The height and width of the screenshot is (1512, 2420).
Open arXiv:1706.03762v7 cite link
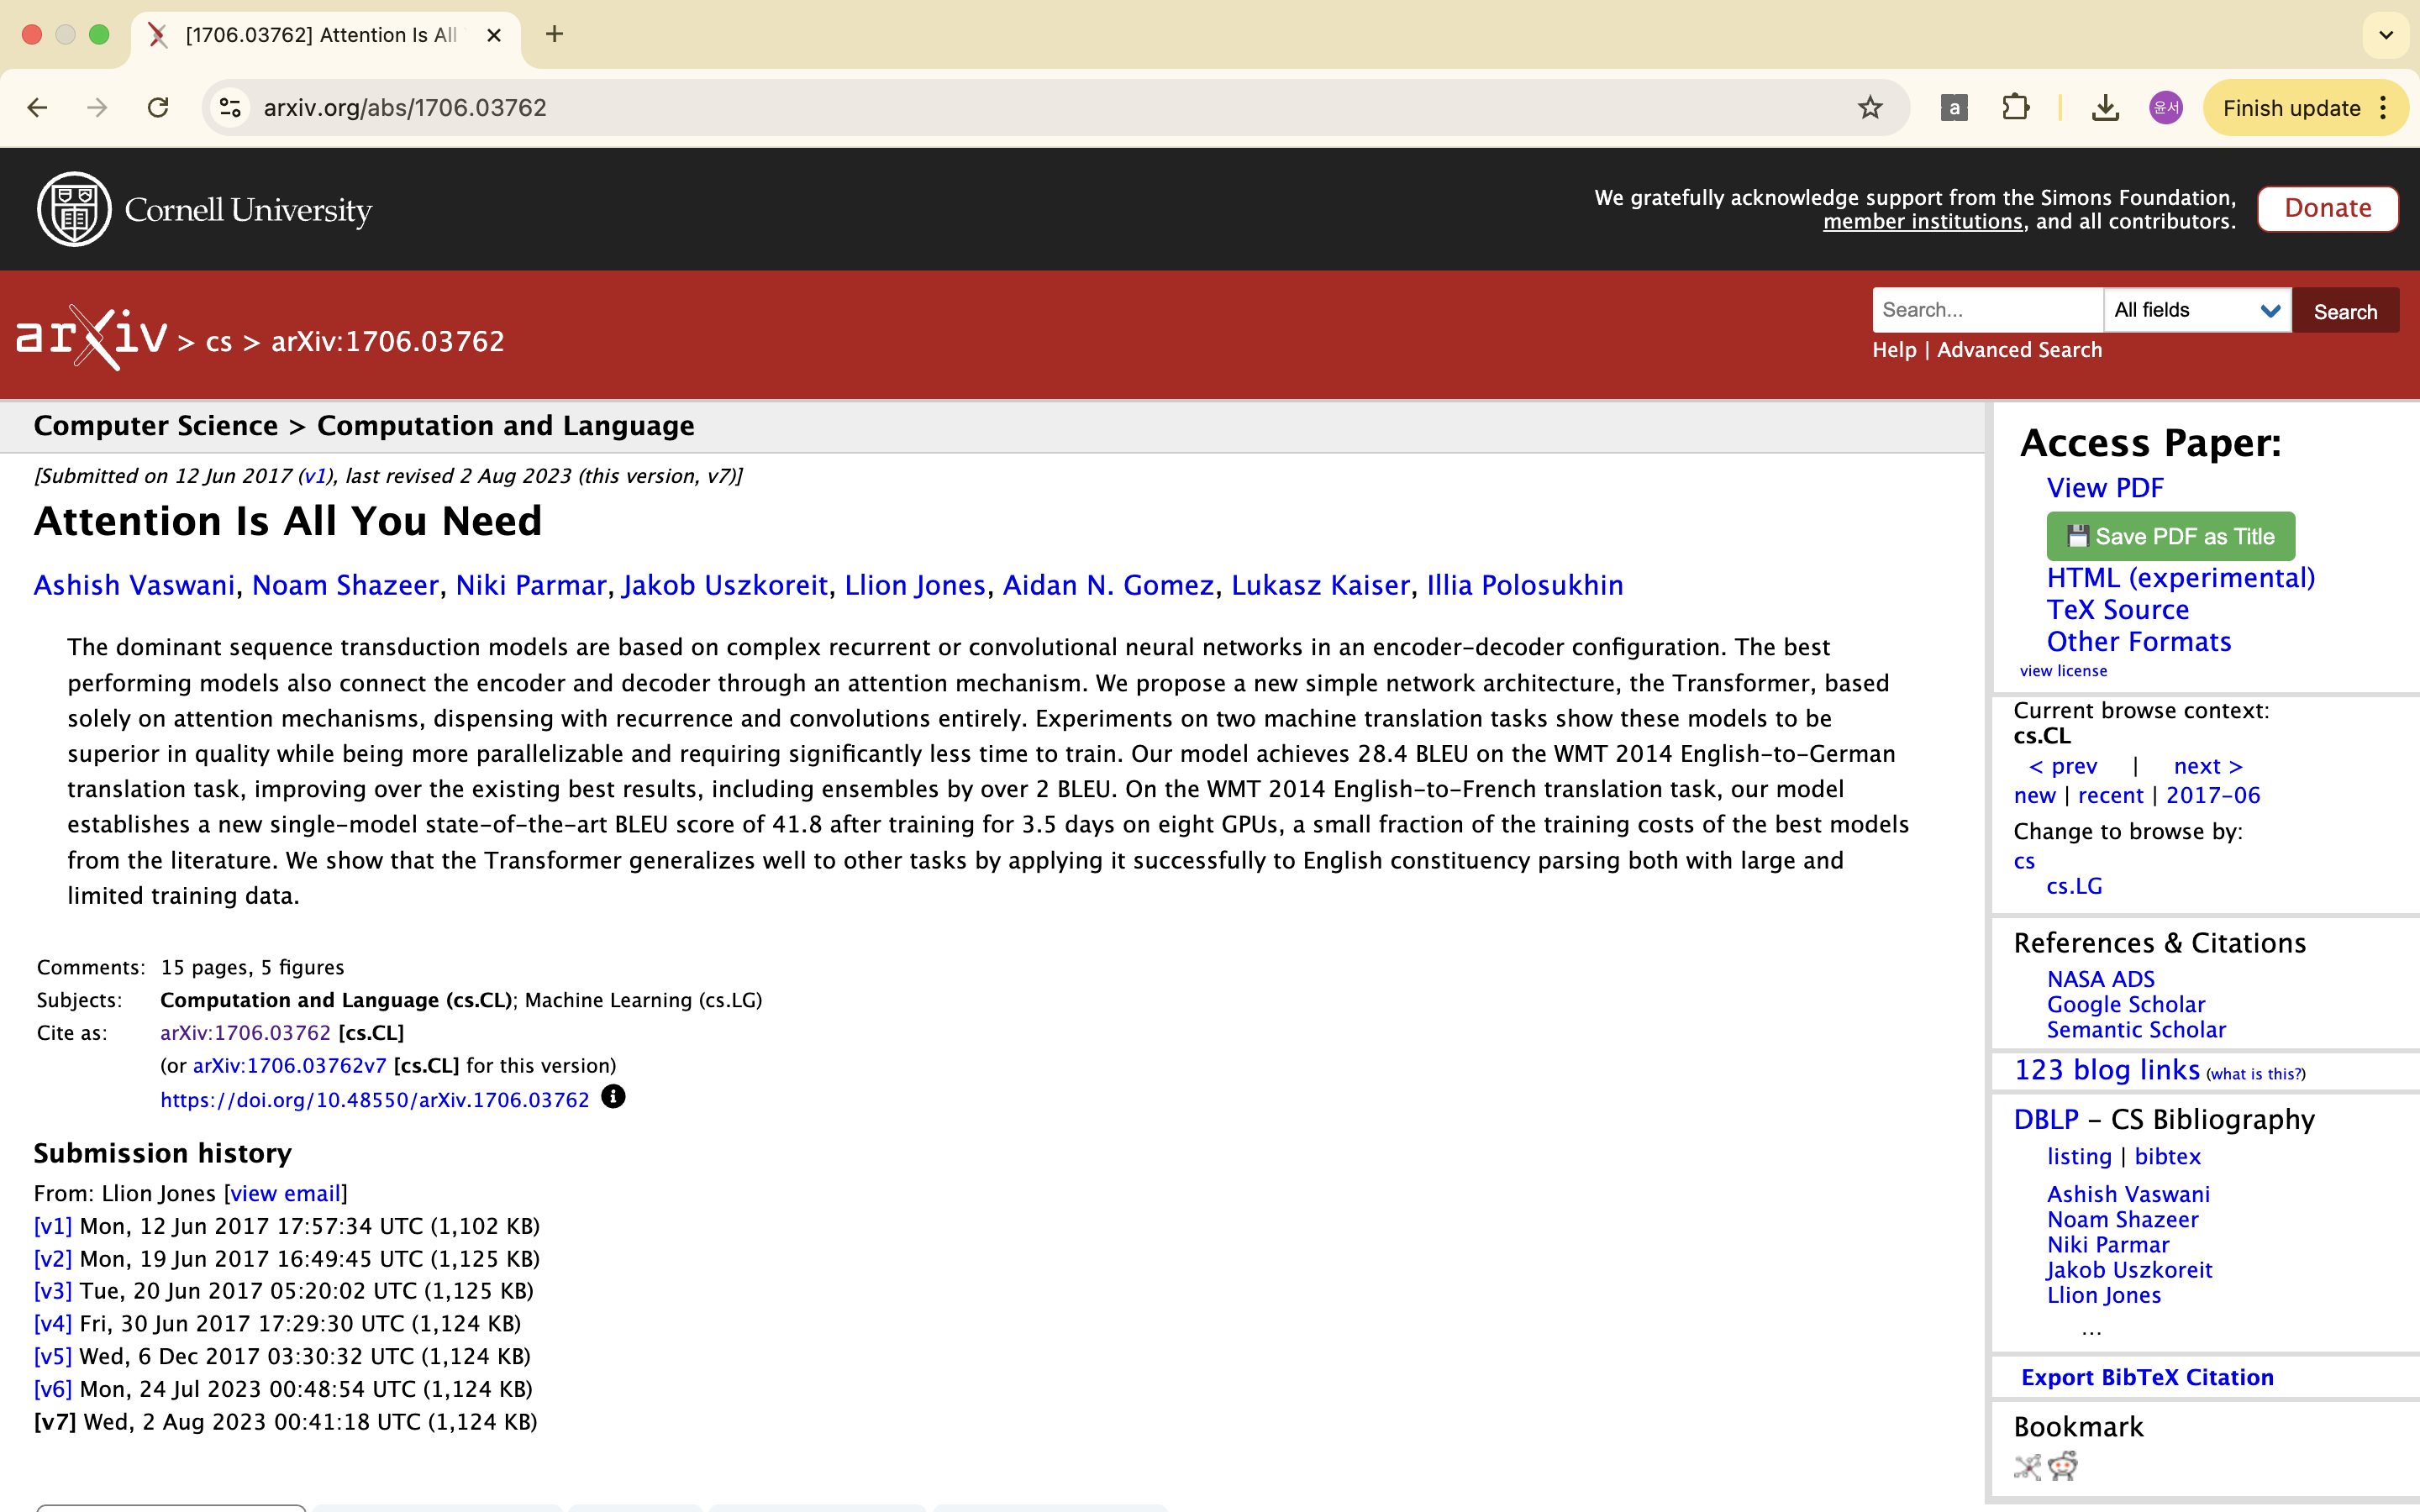[x=289, y=1066]
